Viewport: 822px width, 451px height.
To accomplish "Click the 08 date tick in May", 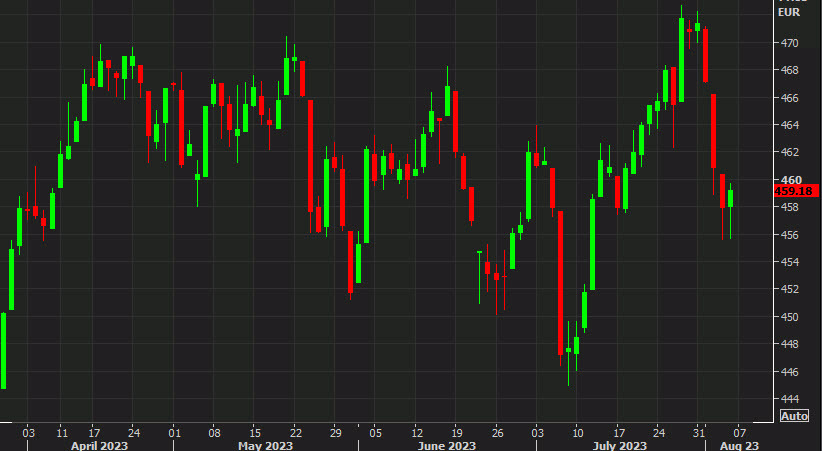I will [214, 433].
